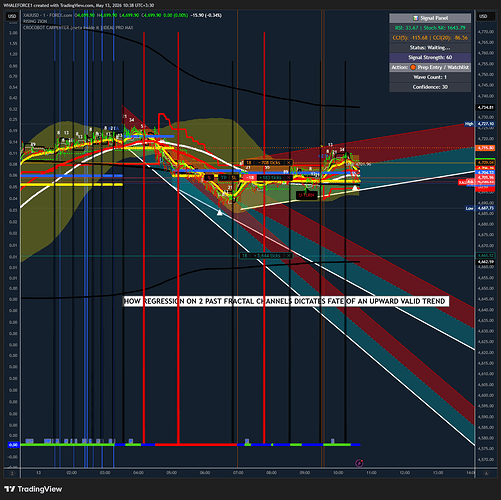Select the XAUUSD FOREX.com symbol legend
501x500 pixels.
(47, 15)
